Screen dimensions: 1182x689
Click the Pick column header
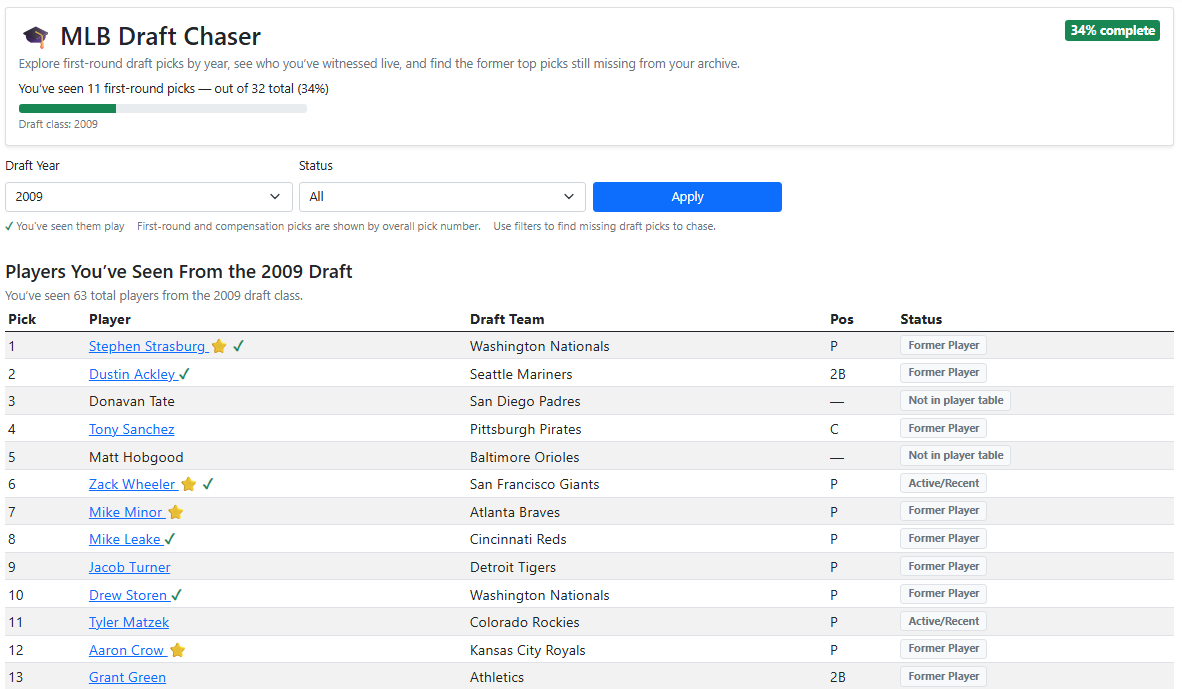22,319
